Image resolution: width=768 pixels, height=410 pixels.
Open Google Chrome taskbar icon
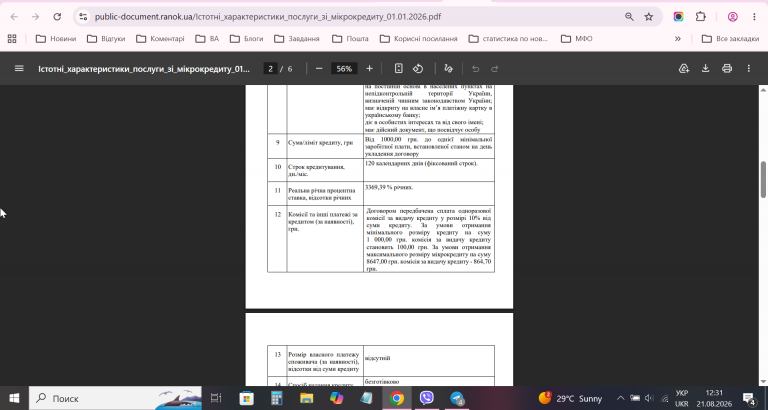397,398
